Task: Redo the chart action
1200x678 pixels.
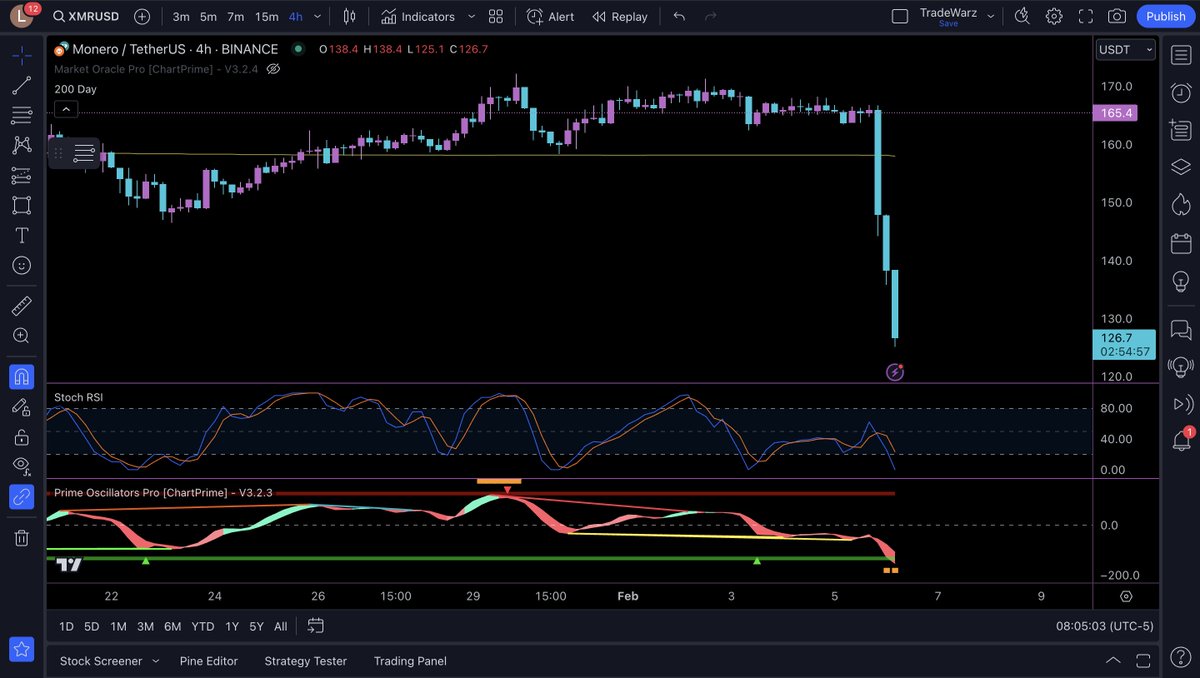Action: [711, 16]
